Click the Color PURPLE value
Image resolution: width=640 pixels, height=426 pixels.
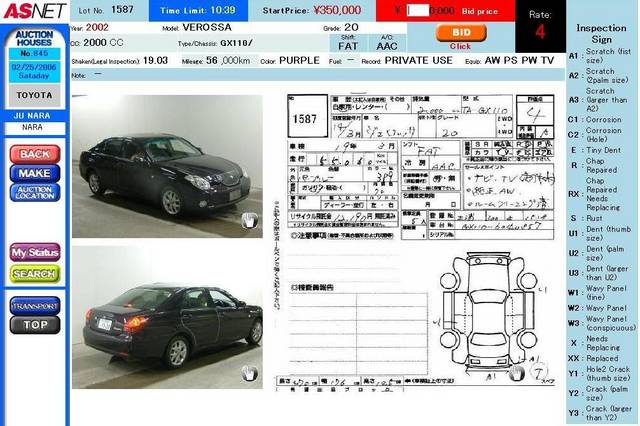click(x=299, y=60)
